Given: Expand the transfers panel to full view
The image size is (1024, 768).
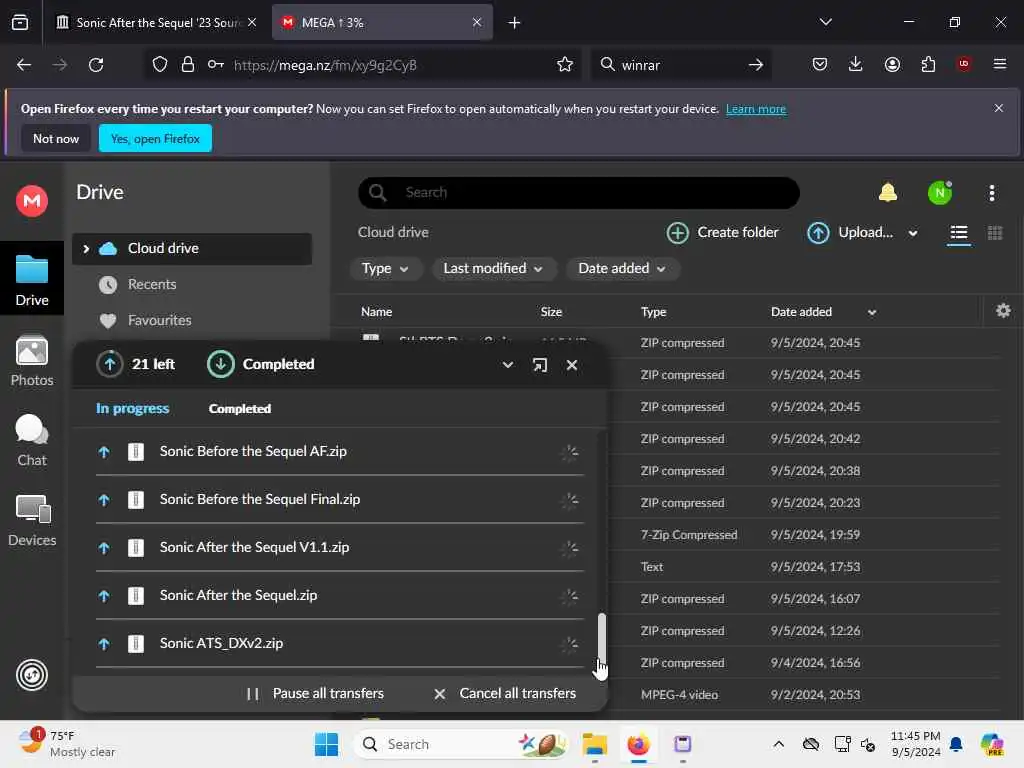Looking at the screenshot, I should pos(539,365).
